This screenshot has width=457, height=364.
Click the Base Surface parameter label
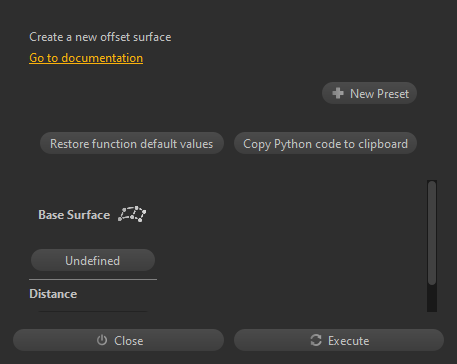click(x=74, y=215)
